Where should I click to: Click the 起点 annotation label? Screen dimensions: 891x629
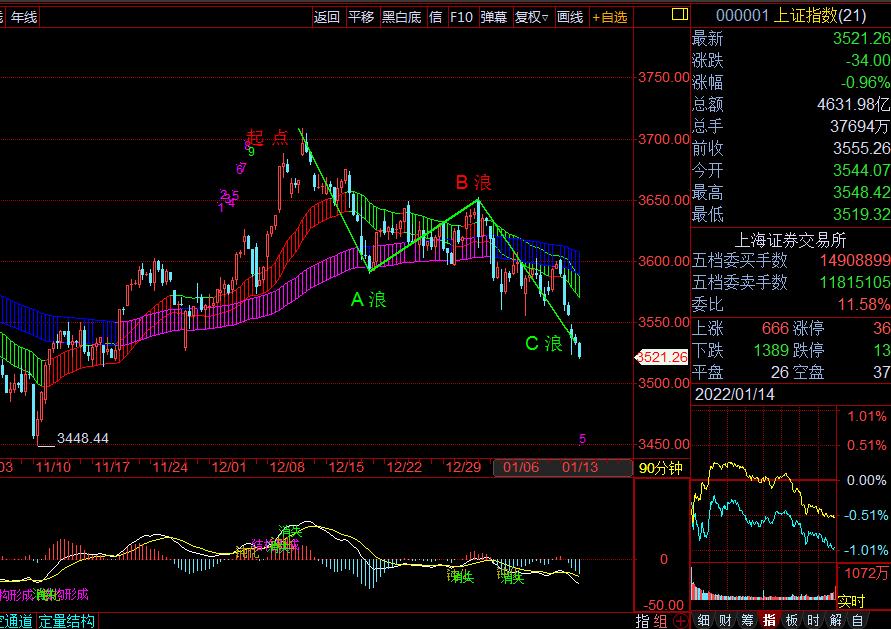tap(267, 138)
